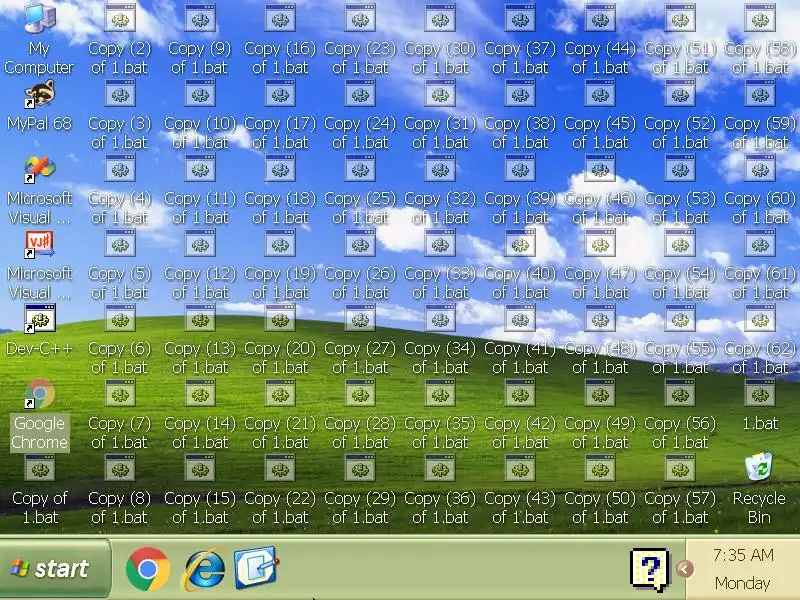The image size is (800, 600).
Task: Select Copy (21) of 1.bat icon
Action: coord(280,394)
